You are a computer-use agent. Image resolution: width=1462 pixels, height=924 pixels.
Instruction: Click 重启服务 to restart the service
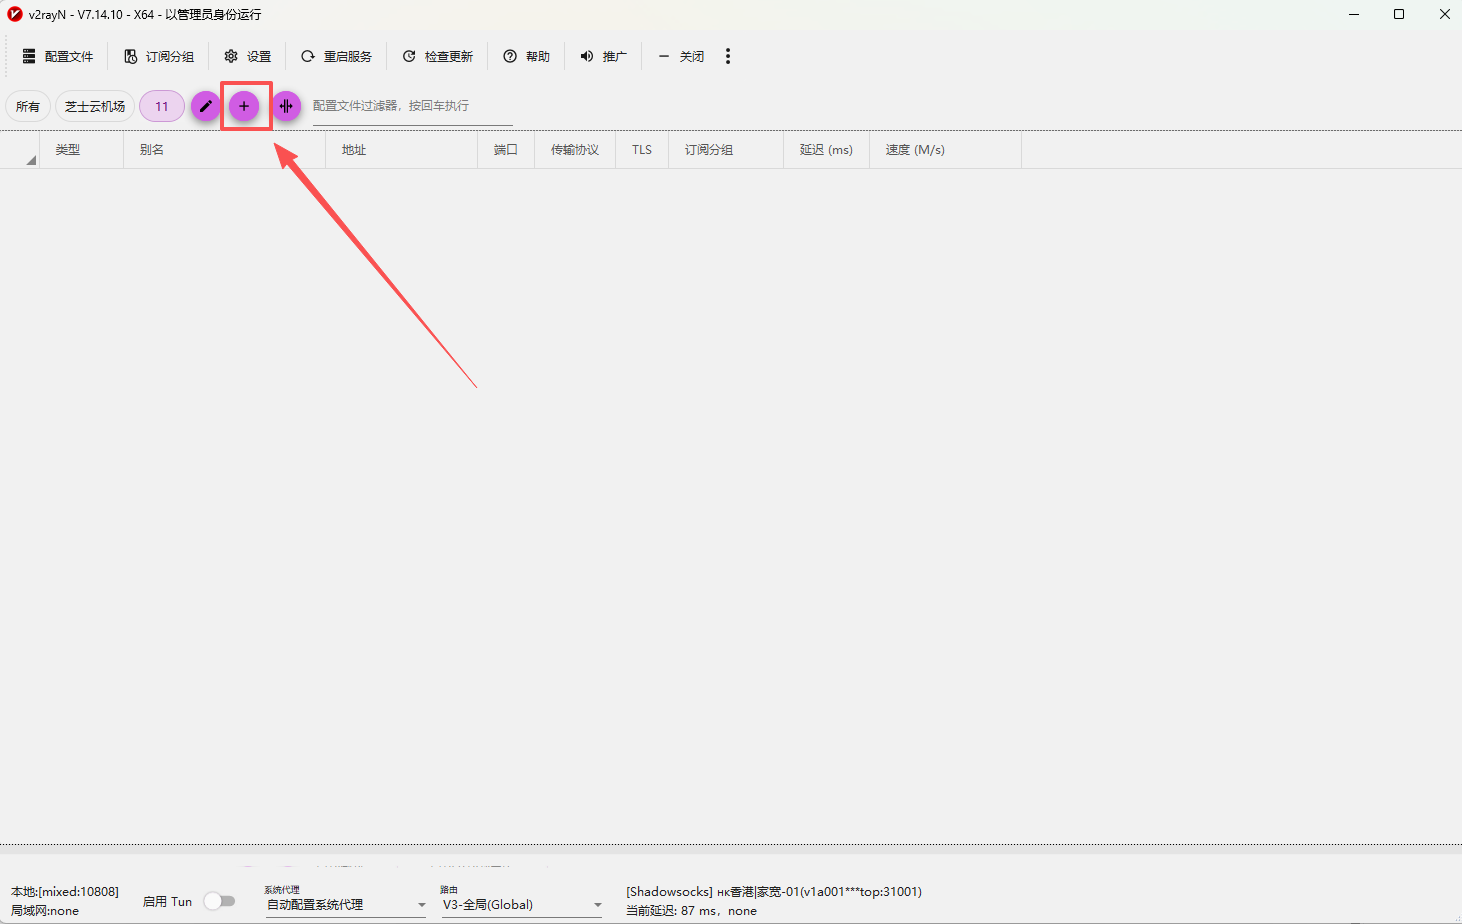336,56
